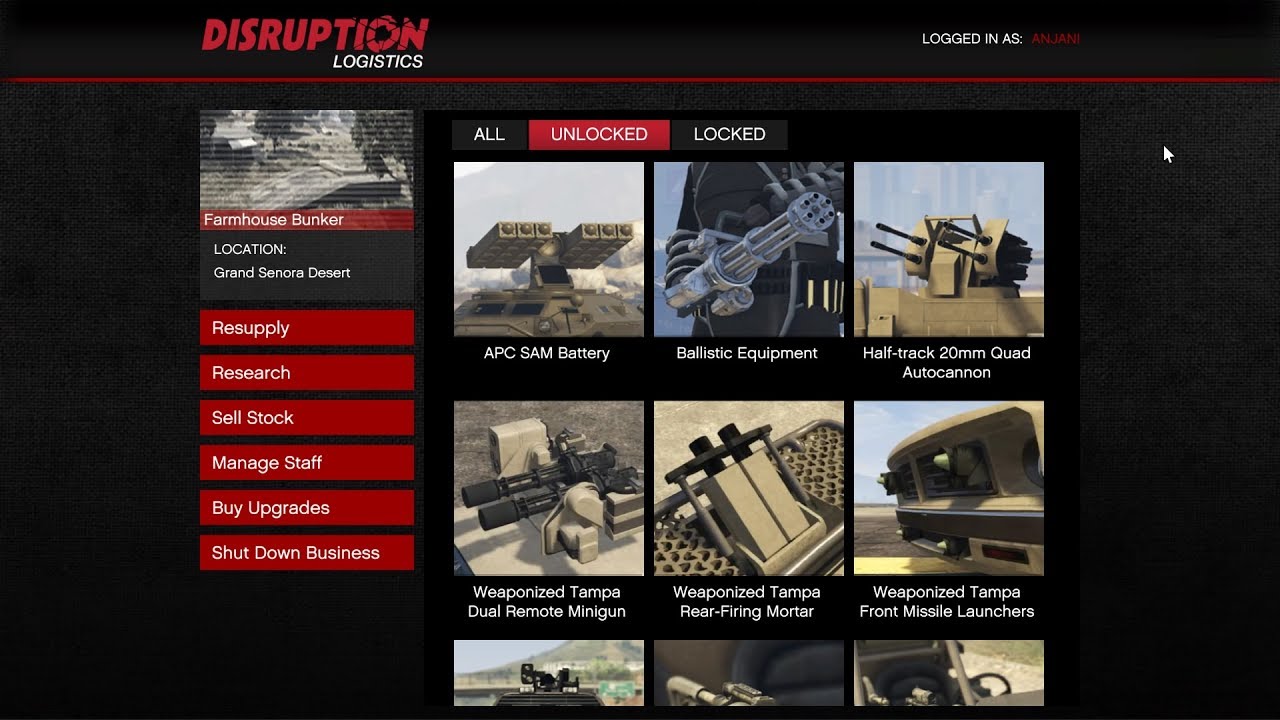Viewport: 1280px width, 720px height.
Task: Open the Half-track 20mm Quad Autocannon picture
Action: 949,249
